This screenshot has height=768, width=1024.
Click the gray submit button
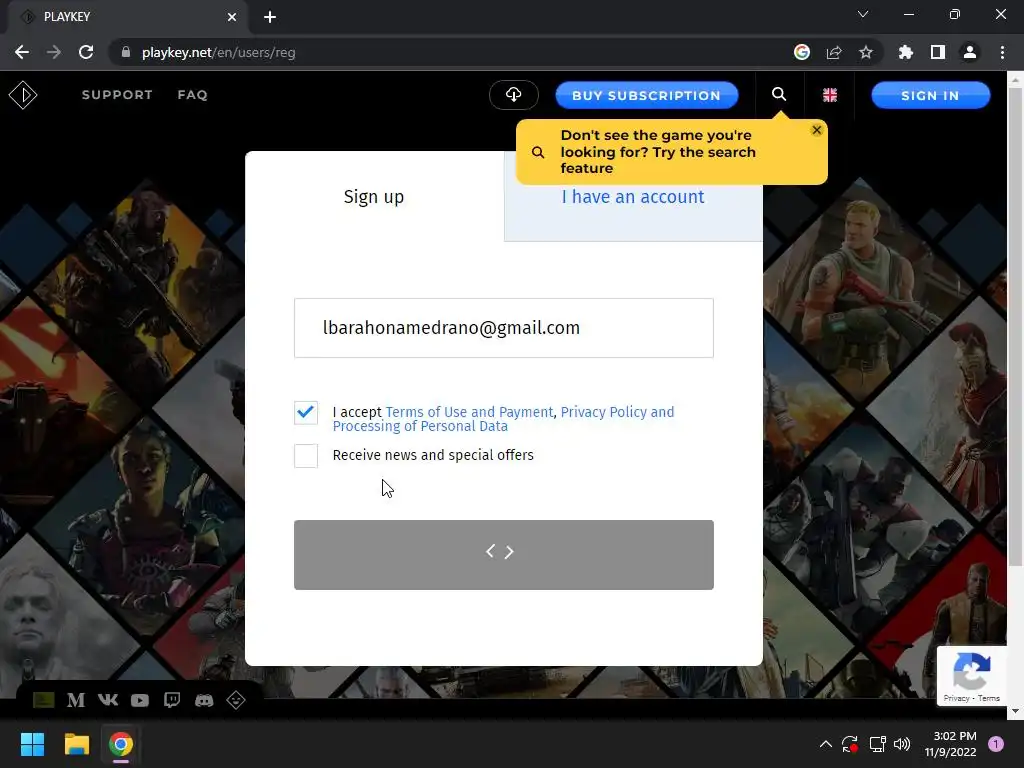point(504,555)
